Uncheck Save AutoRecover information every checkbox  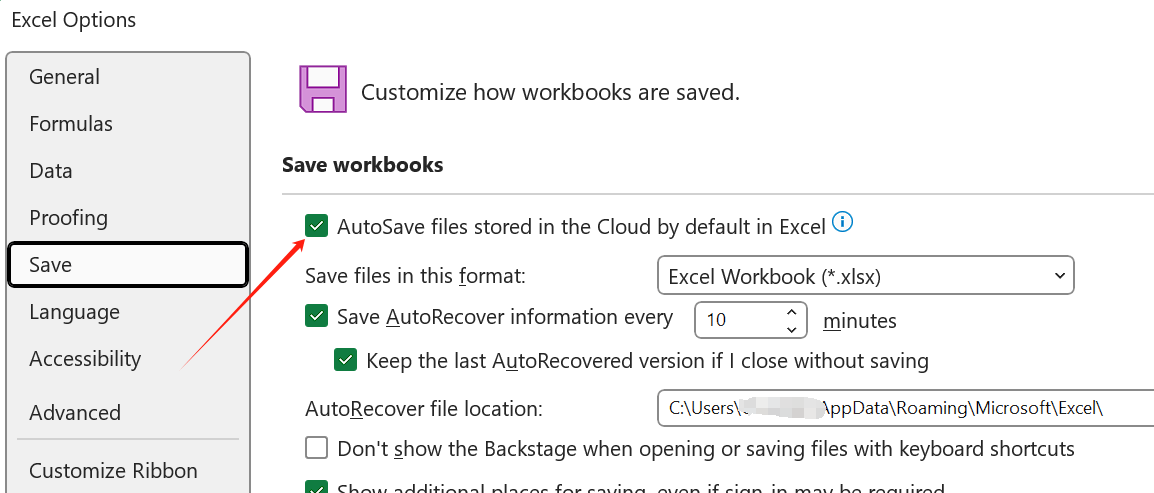[x=316, y=316]
